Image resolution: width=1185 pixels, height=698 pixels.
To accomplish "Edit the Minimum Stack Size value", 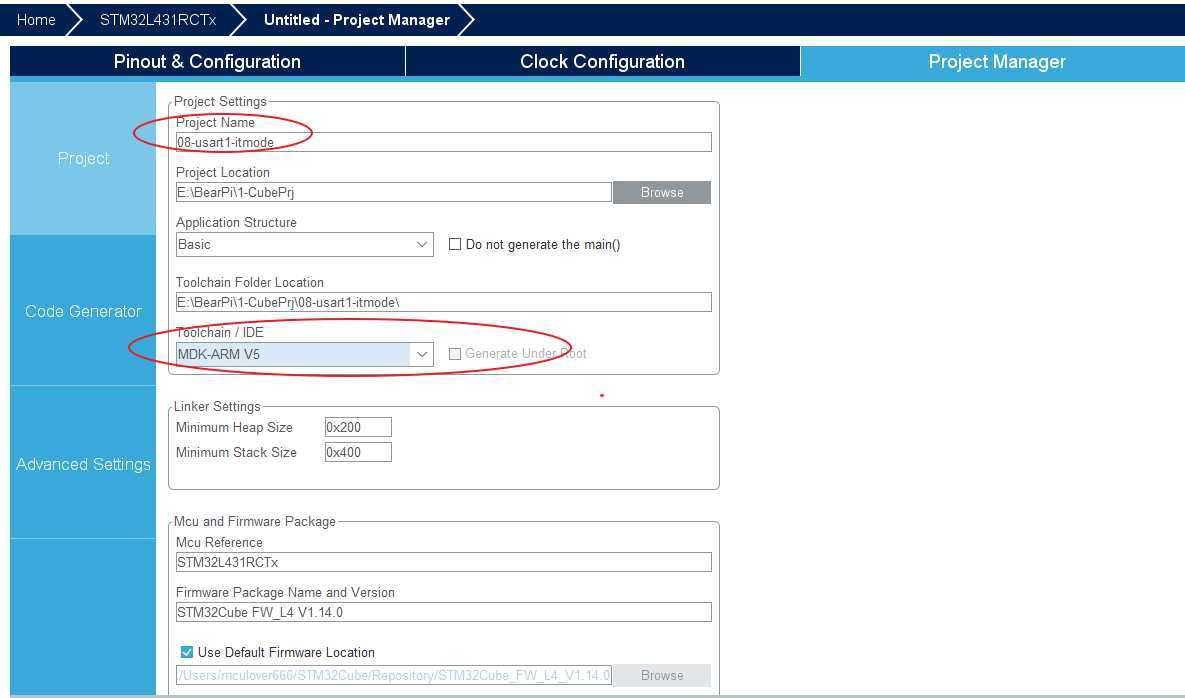I will pos(358,452).
